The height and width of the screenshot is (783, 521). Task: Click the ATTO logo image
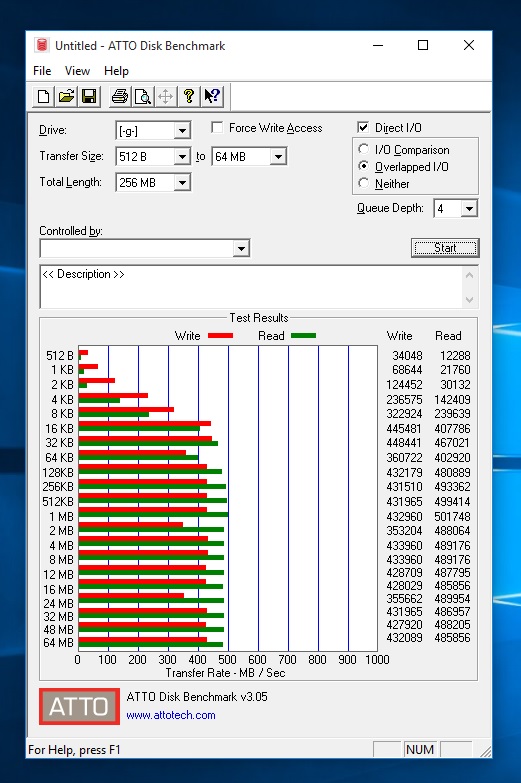point(79,706)
